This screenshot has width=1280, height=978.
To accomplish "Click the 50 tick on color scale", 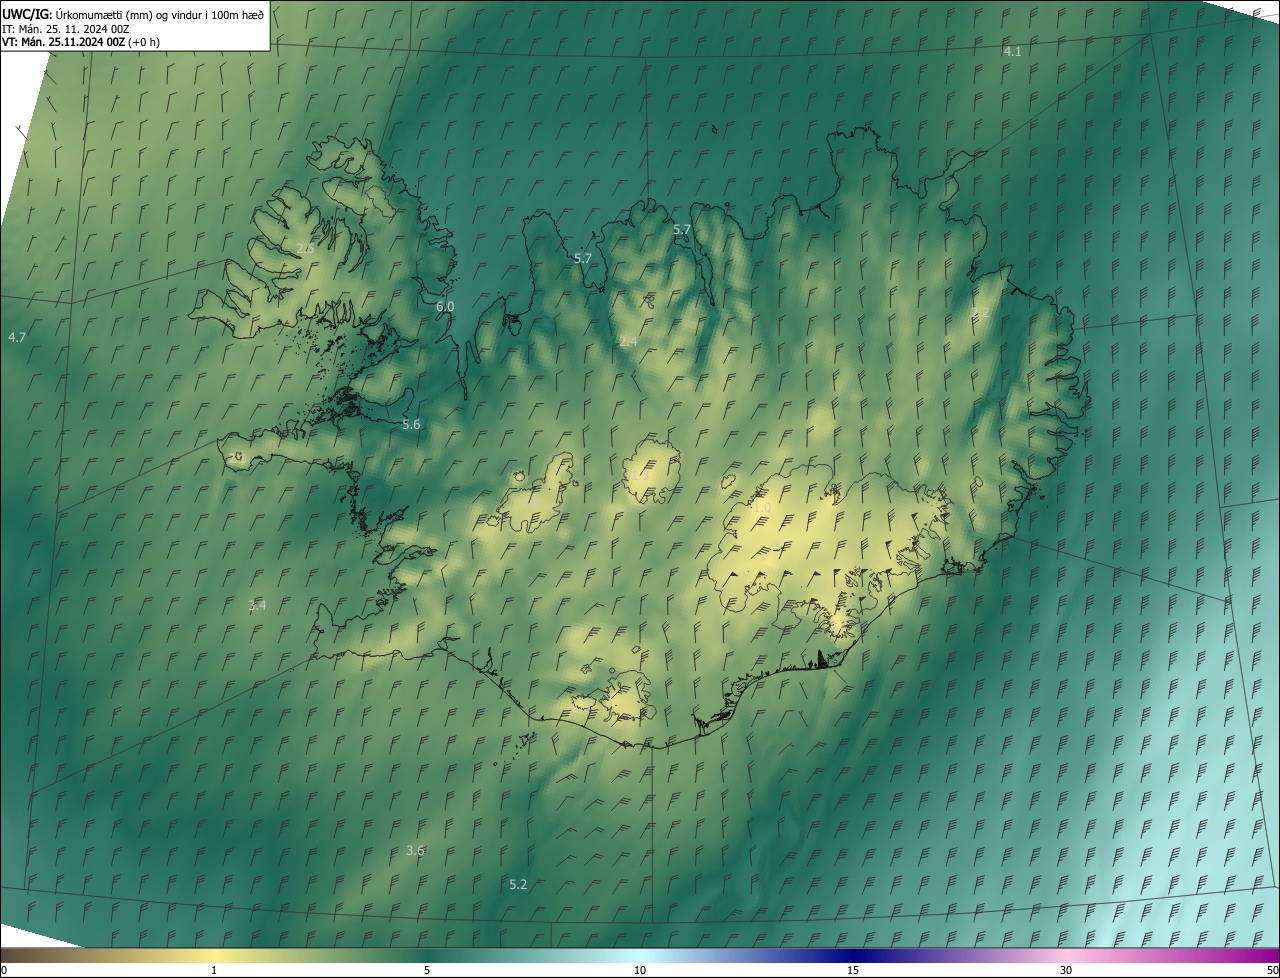I will [x=1272, y=970].
